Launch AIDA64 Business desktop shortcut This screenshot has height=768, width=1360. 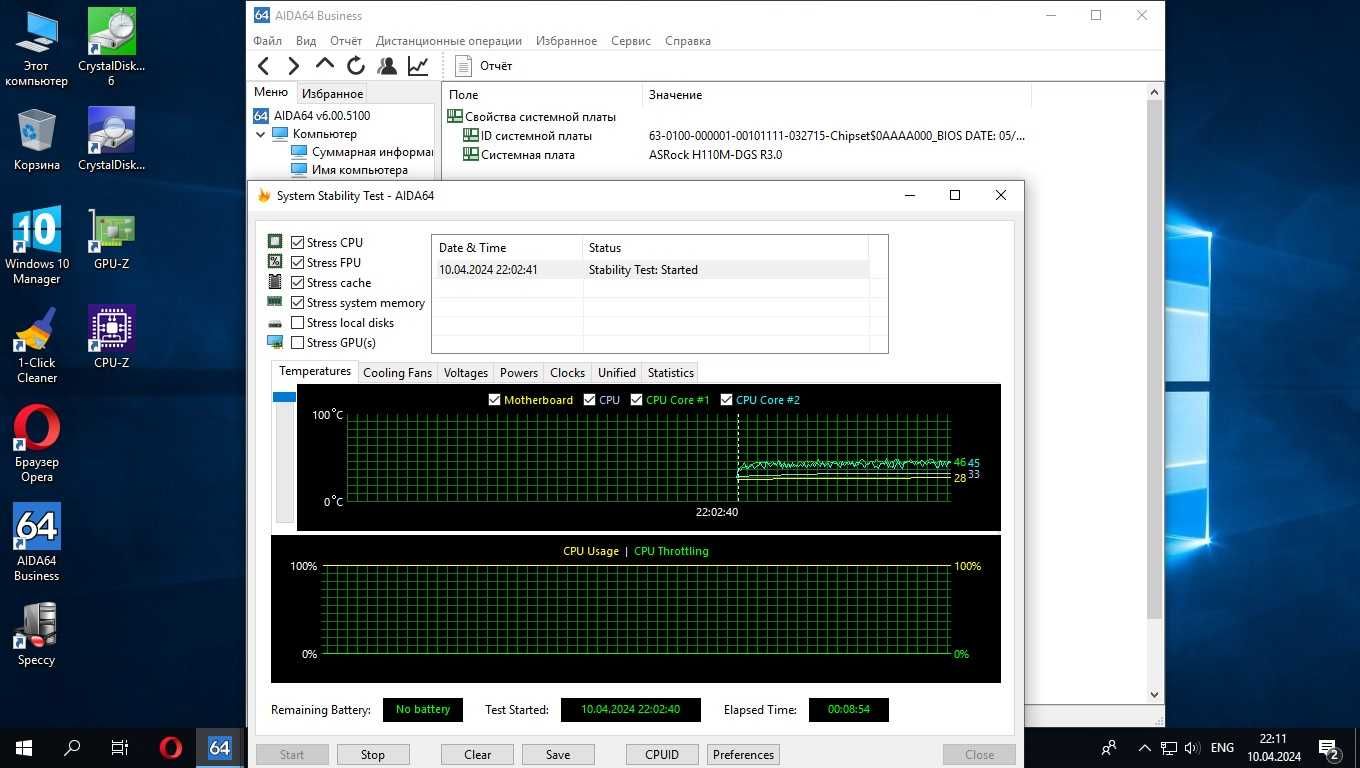pyautogui.click(x=36, y=542)
